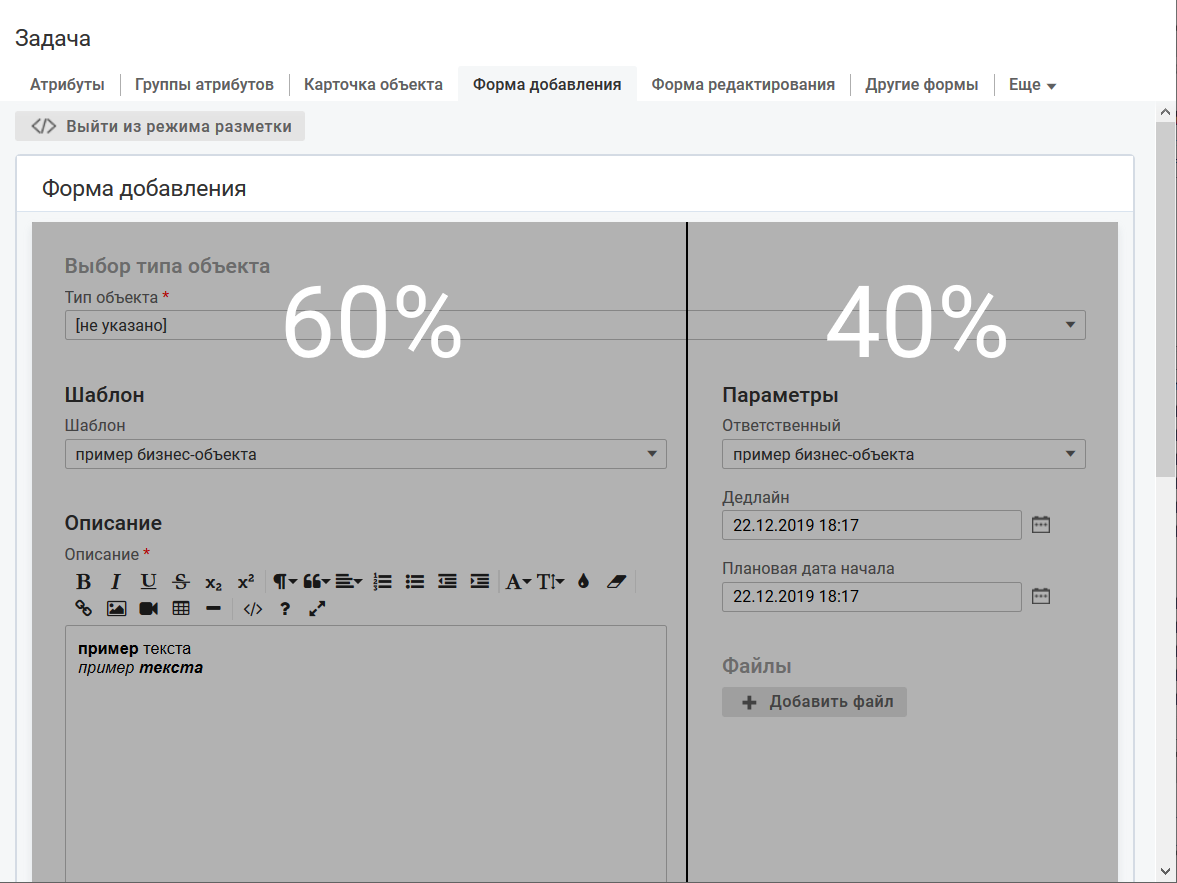1177x883 pixels.
Task: Click the insert video icon
Action: (x=148, y=608)
